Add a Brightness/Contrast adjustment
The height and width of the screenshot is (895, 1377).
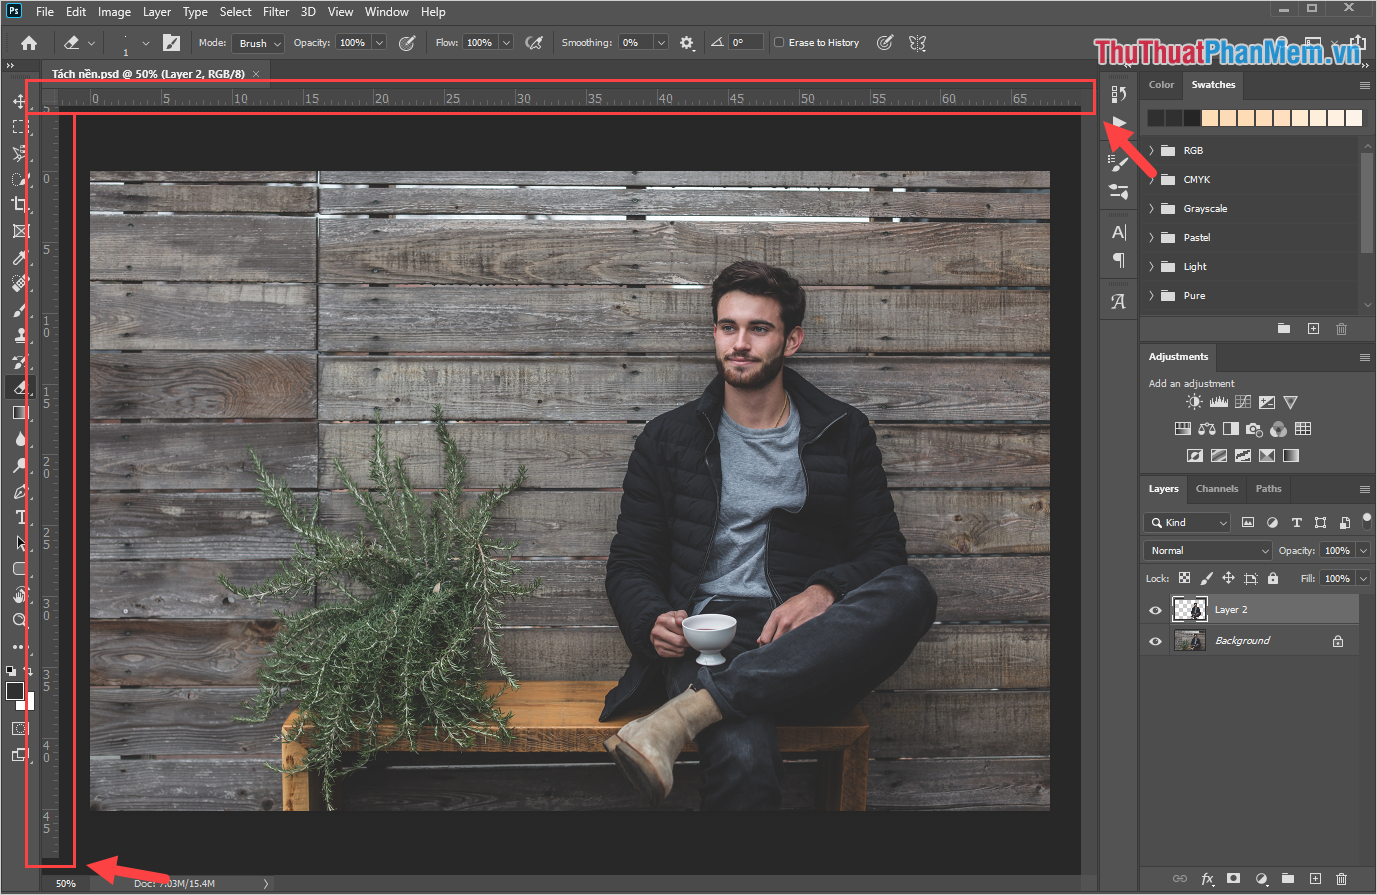tap(1194, 402)
